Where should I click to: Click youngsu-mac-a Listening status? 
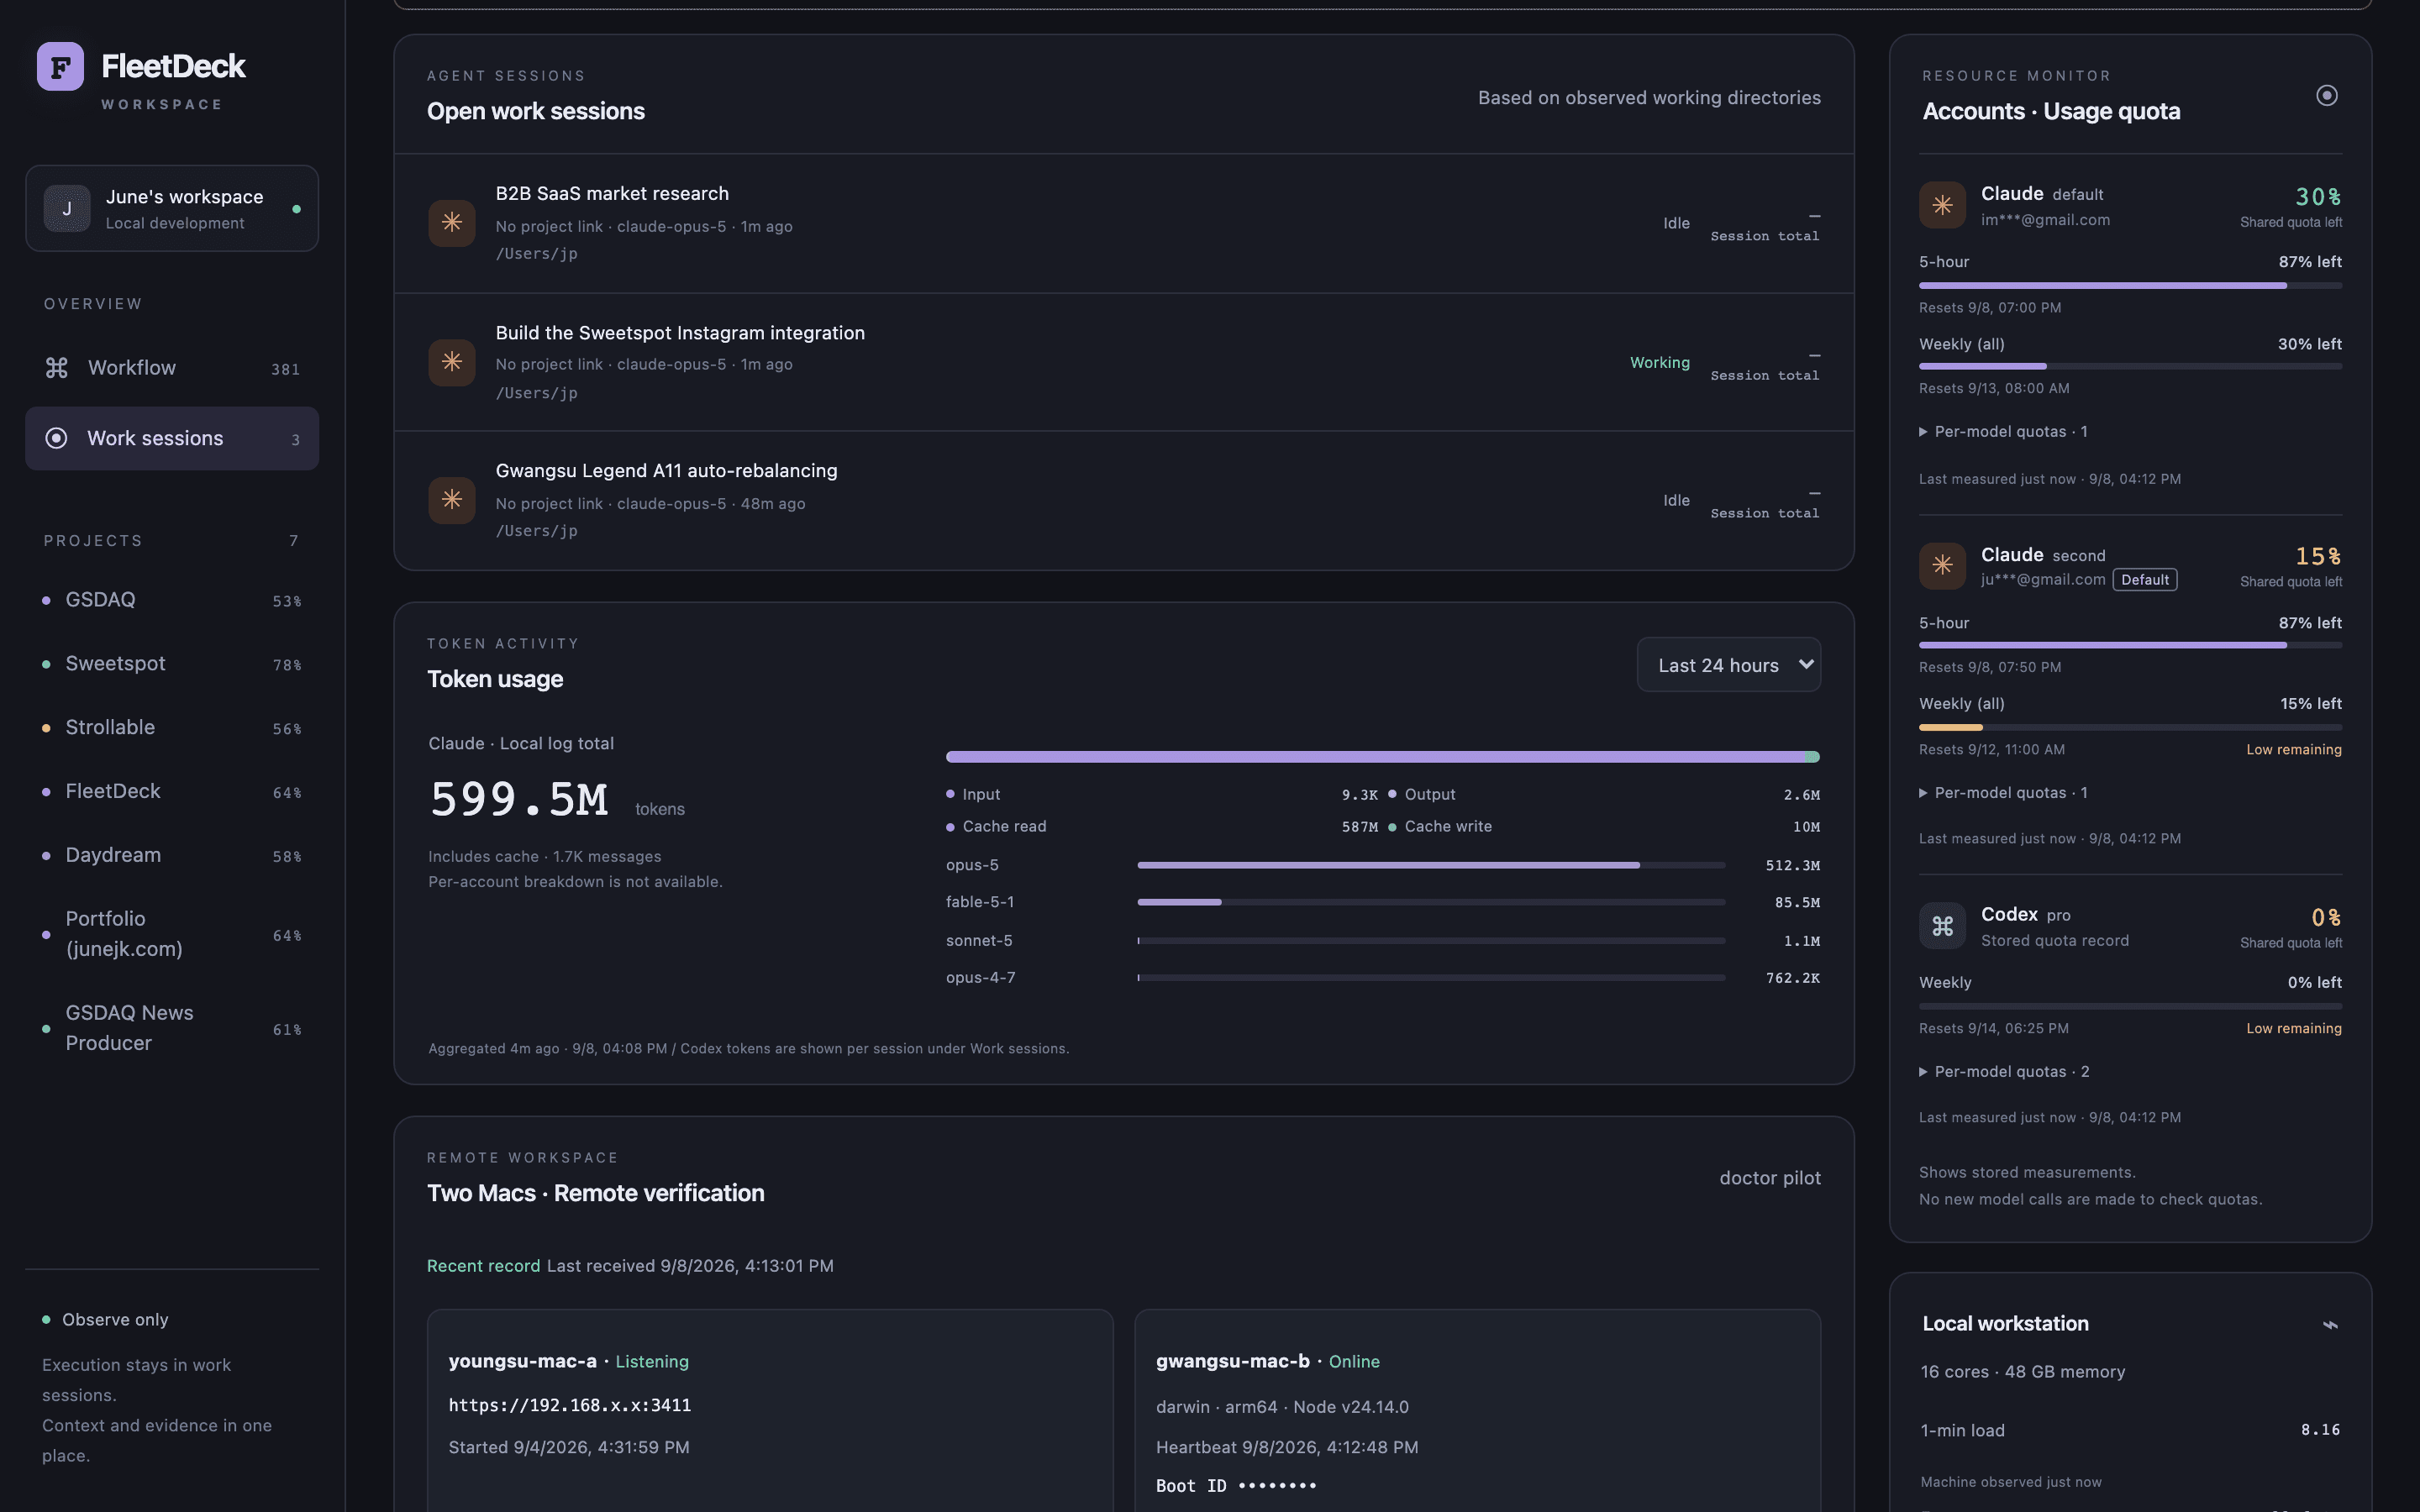[652, 1362]
